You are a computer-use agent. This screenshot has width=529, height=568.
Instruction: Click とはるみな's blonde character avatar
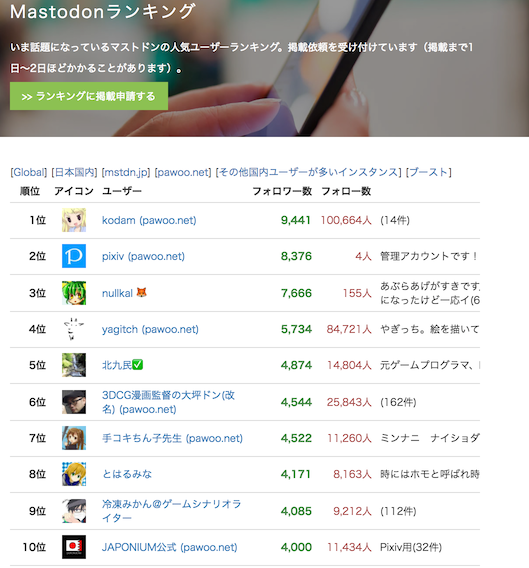[x=74, y=474]
